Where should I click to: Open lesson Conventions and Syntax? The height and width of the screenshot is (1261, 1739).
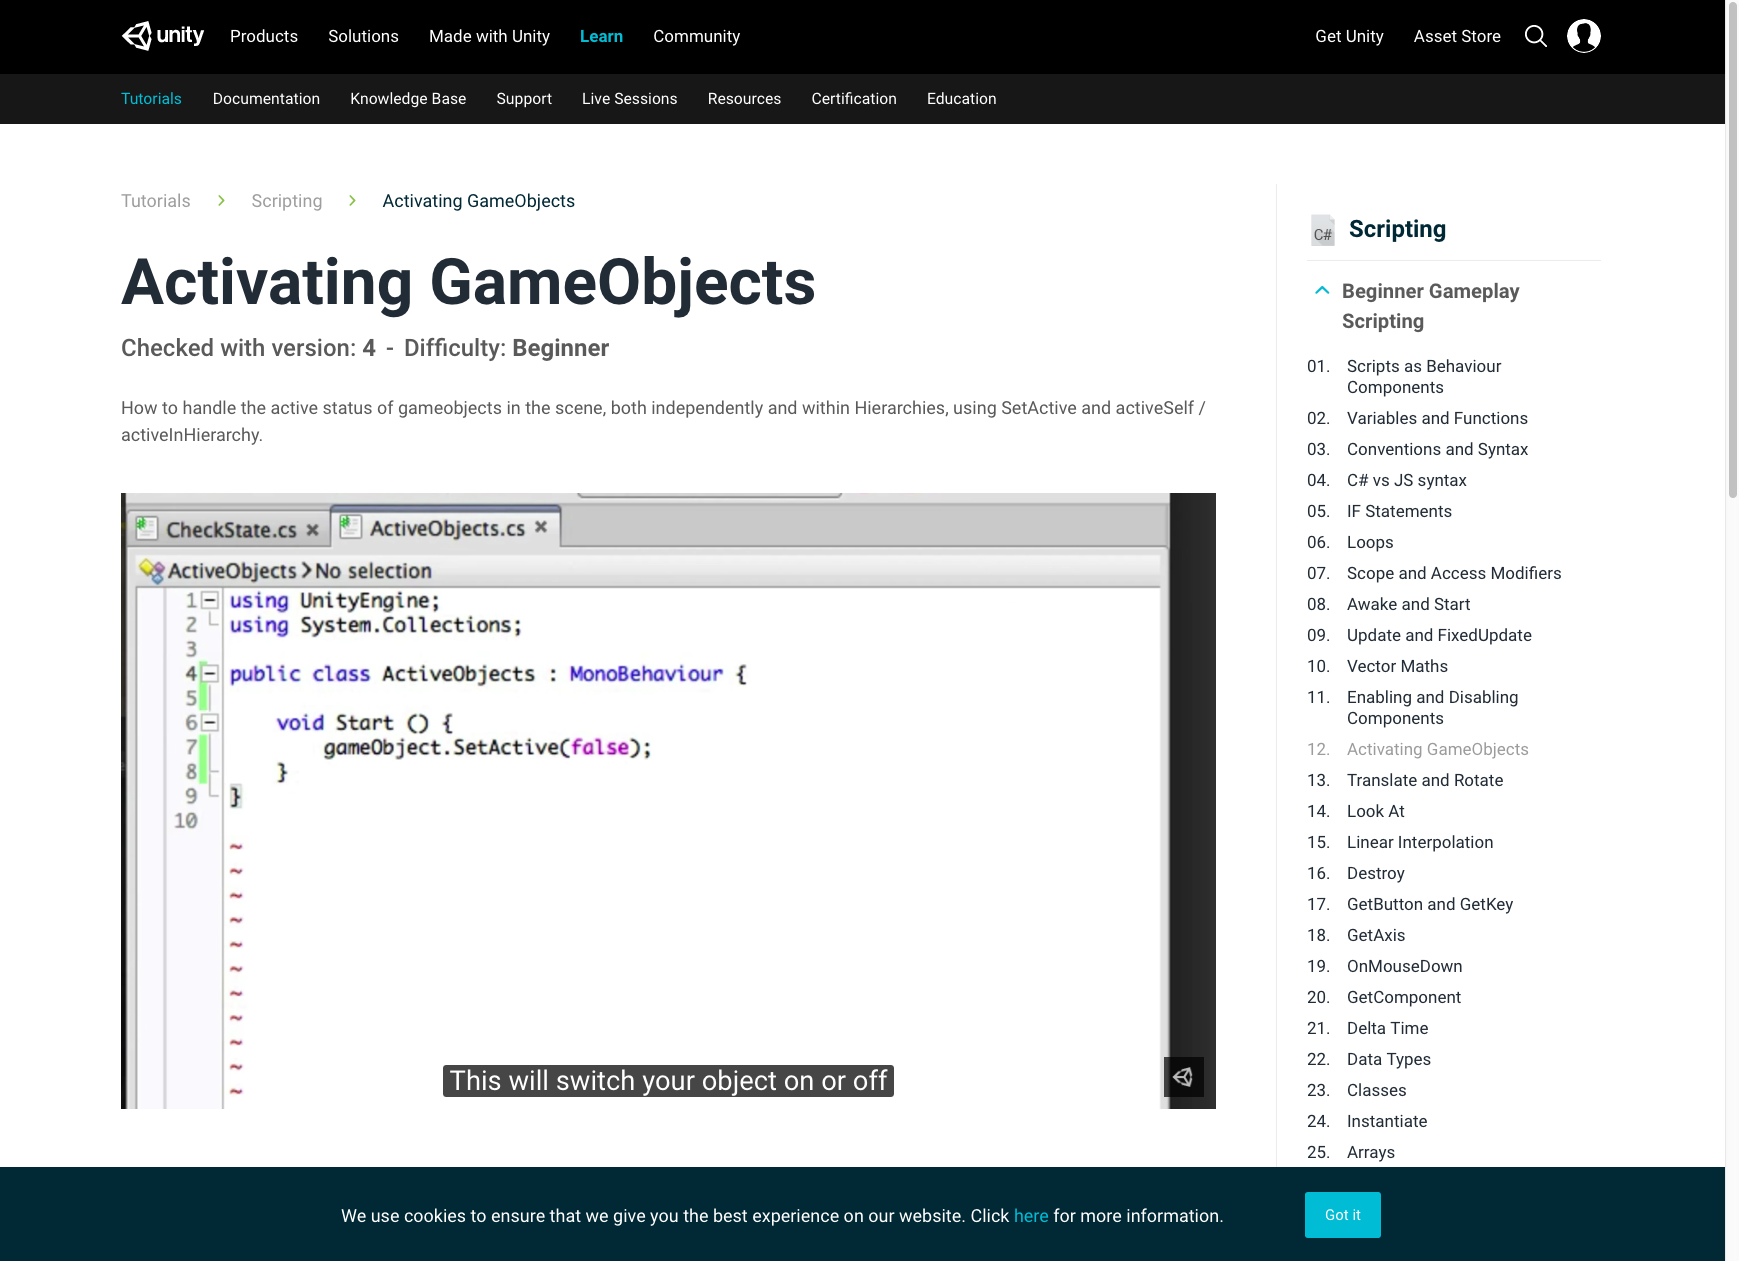1437,449
